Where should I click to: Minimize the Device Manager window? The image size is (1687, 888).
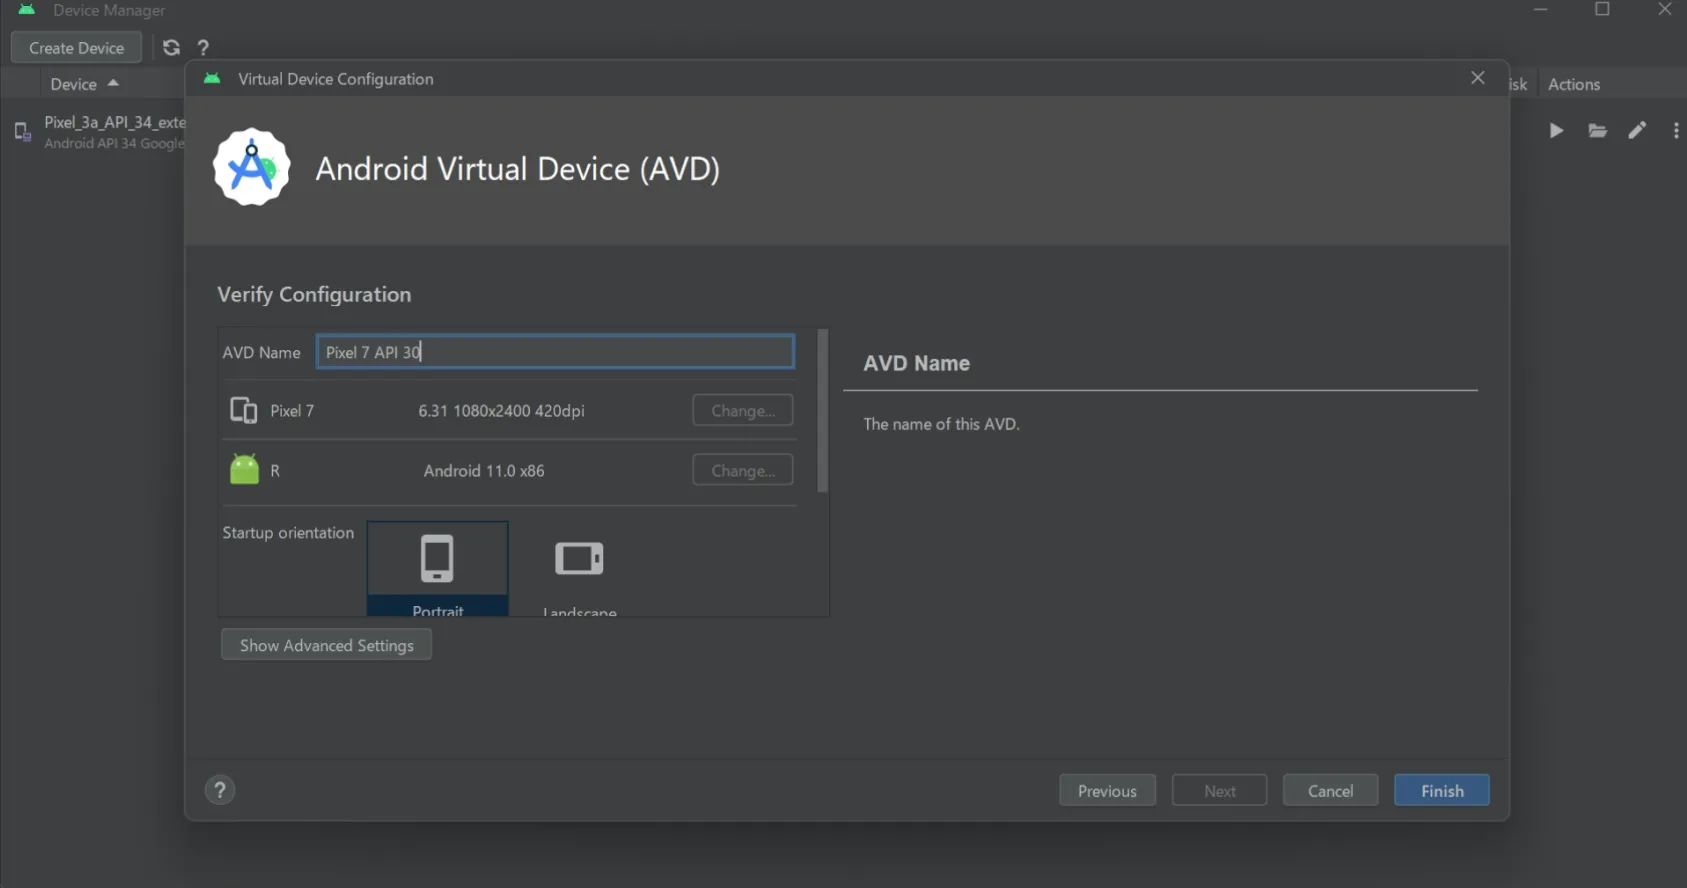[1541, 9]
